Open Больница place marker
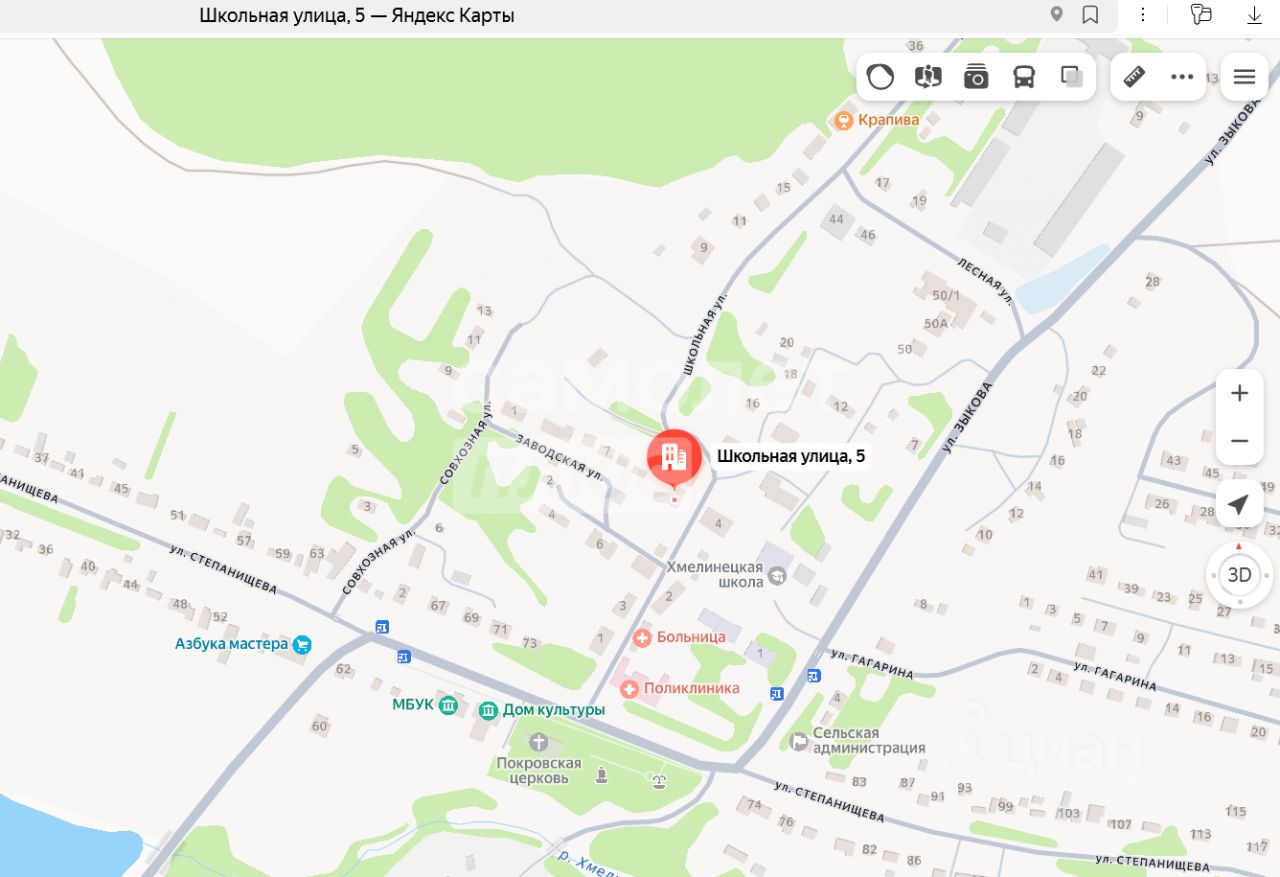The width and height of the screenshot is (1280, 877). click(680, 637)
